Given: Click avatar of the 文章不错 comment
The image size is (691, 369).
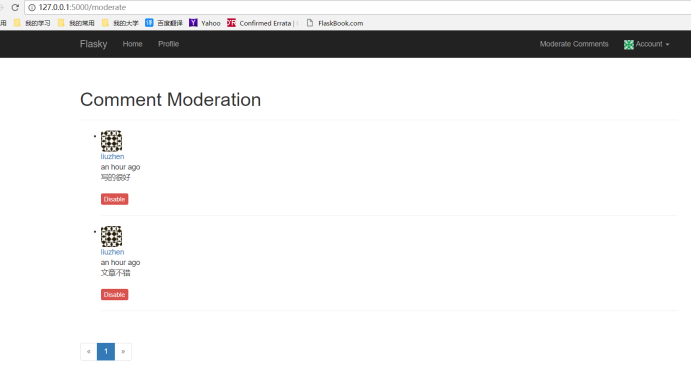Looking at the screenshot, I should (x=111, y=236).
